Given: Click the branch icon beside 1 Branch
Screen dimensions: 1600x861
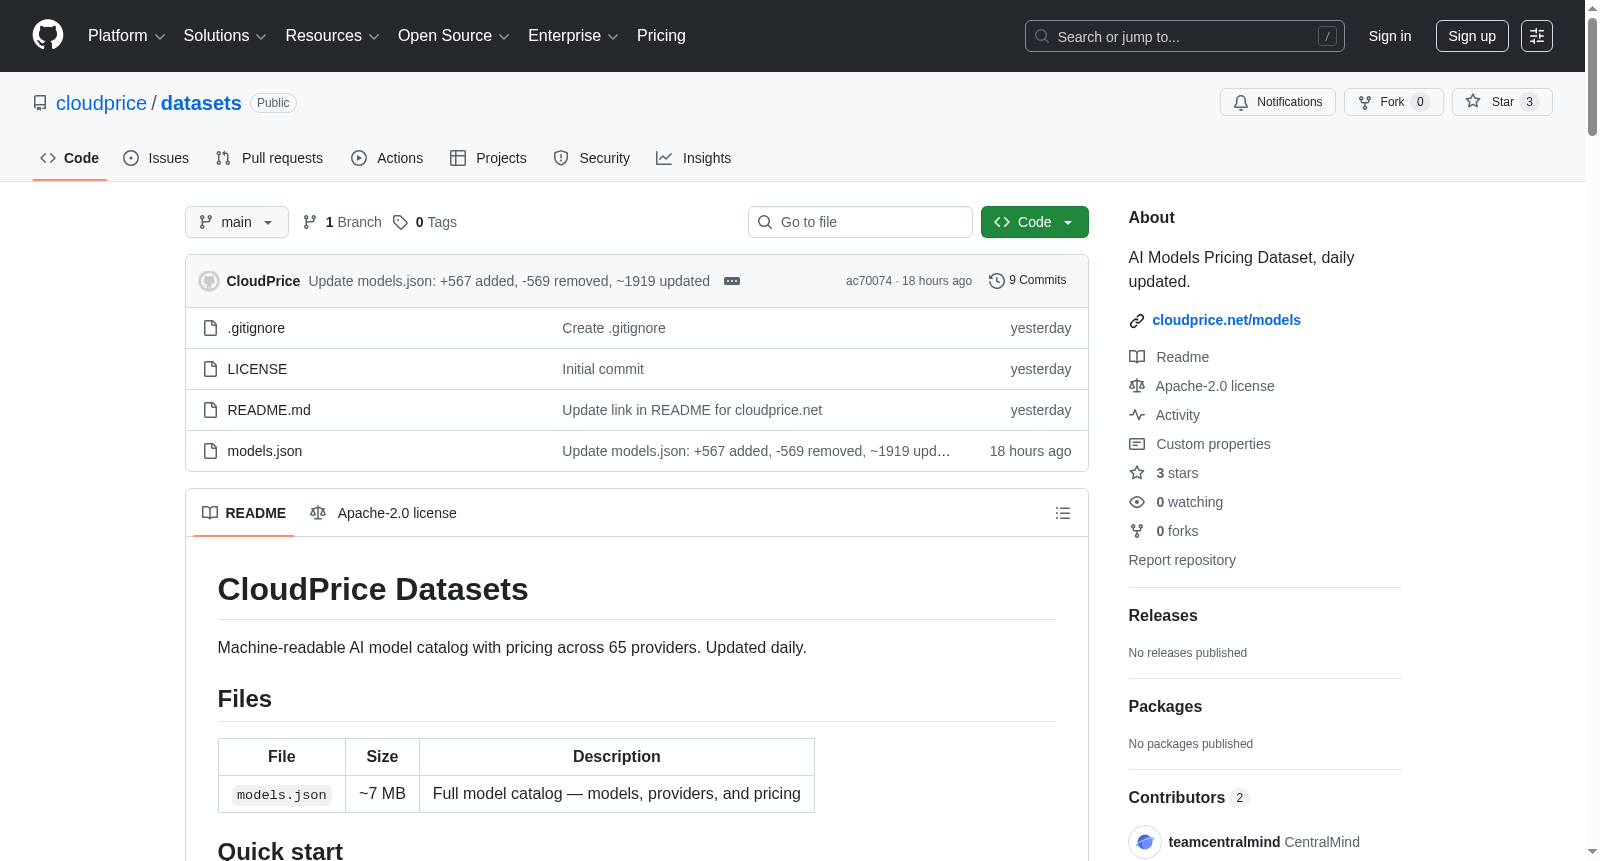Looking at the screenshot, I should click(x=310, y=222).
